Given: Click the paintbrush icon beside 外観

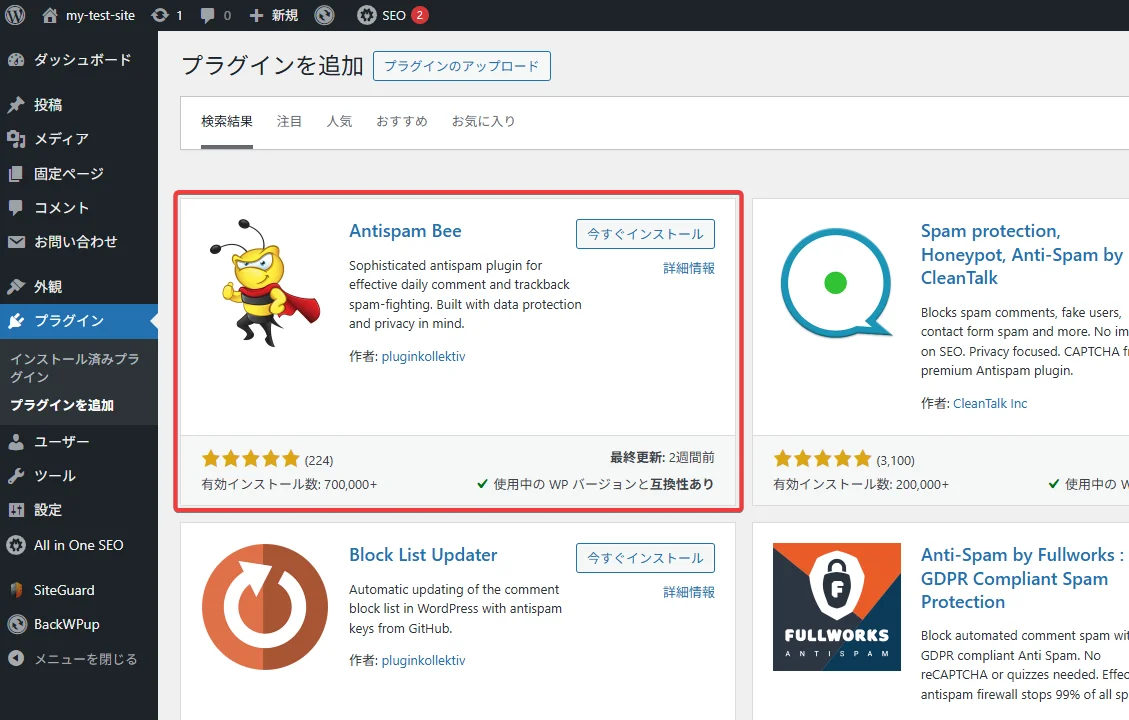Looking at the screenshot, I should click(x=16, y=287).
